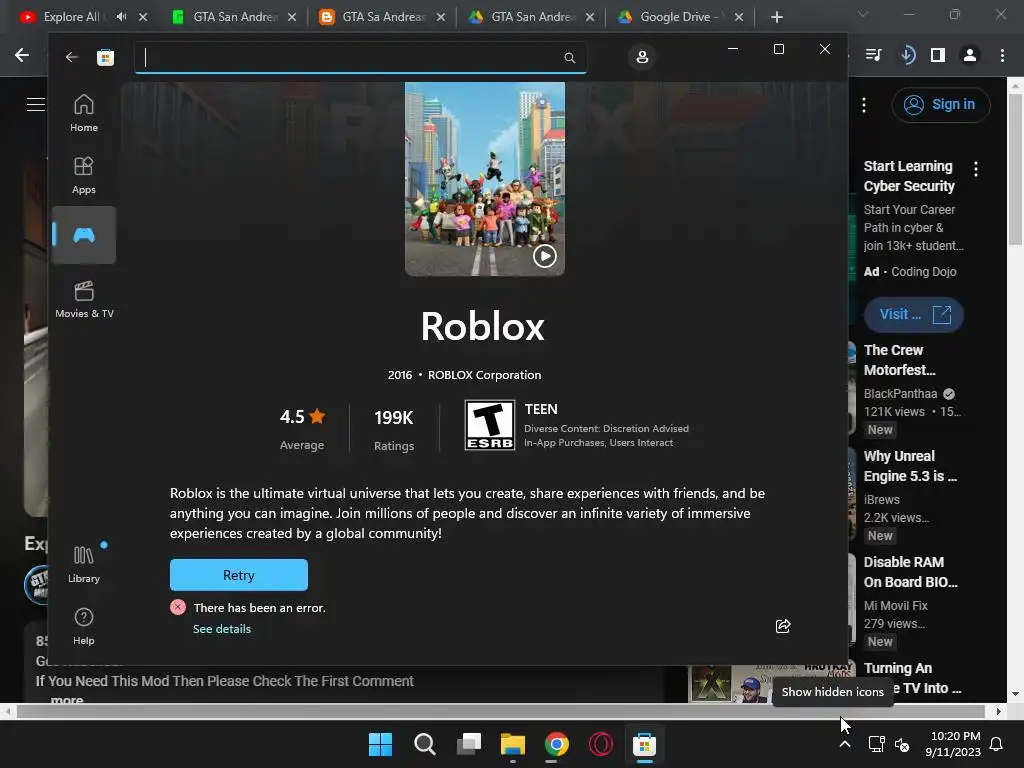
Task: Click the ESRB Teen rating badge
Action: [x=490, y=424]
